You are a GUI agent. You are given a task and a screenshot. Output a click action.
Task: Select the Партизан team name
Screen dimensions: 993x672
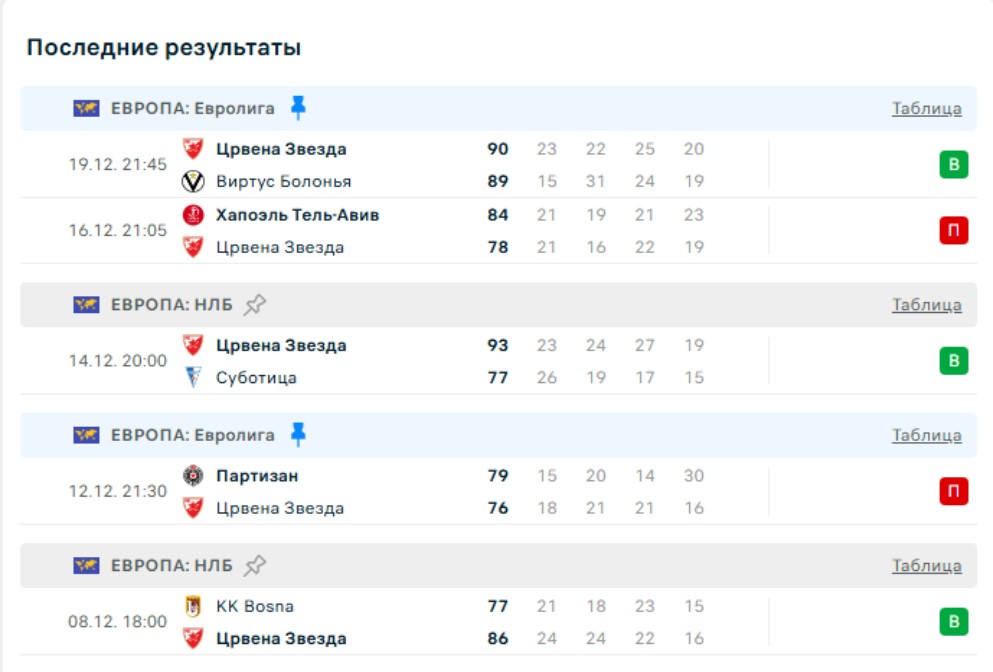[257, 476]
